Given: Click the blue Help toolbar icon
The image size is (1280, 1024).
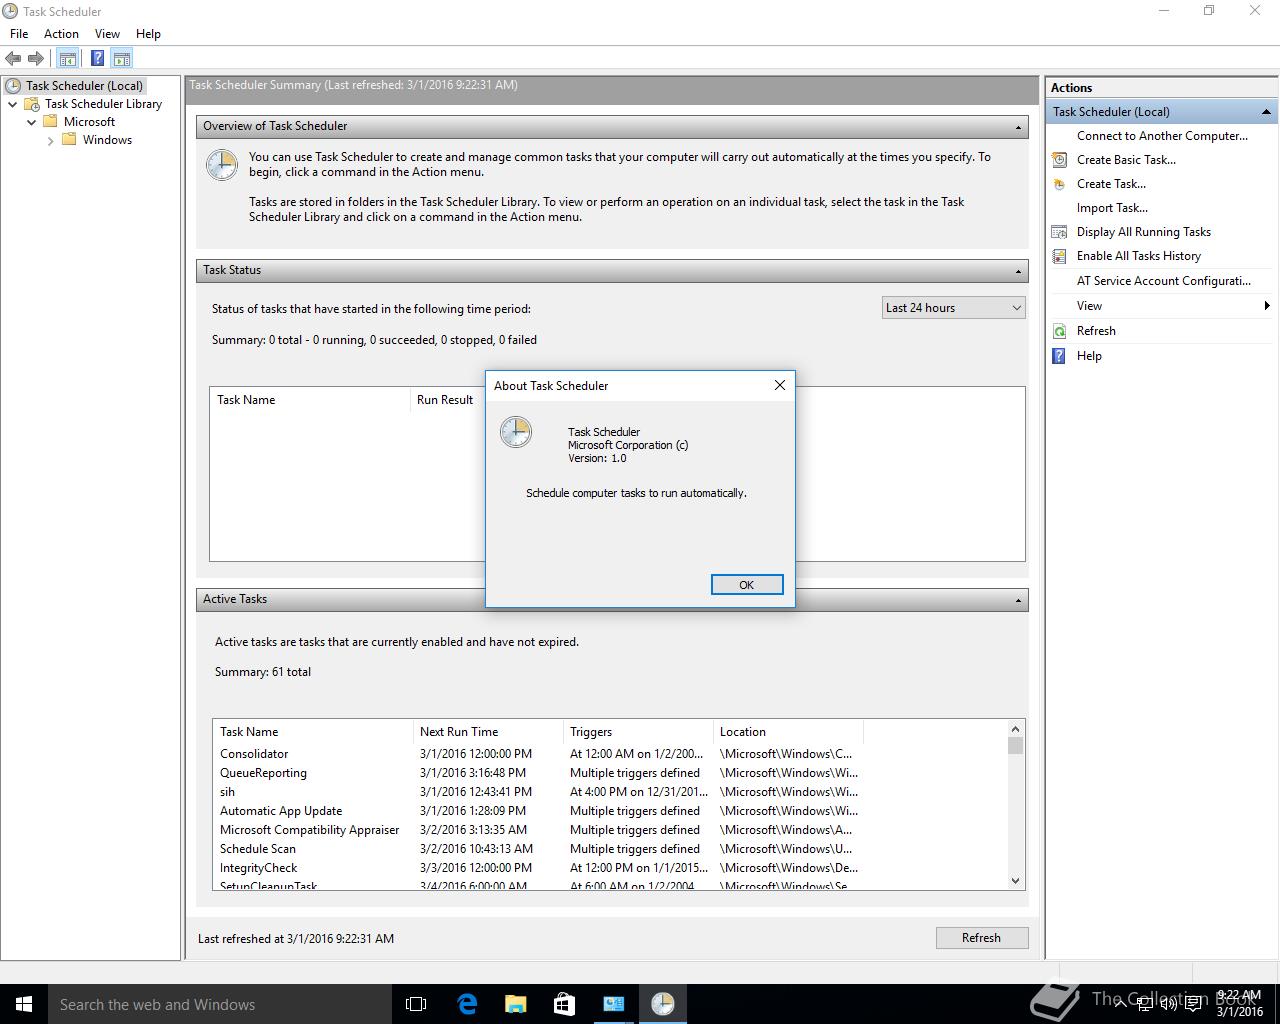Looking at the screenshot, I should [x=97, y=59].
